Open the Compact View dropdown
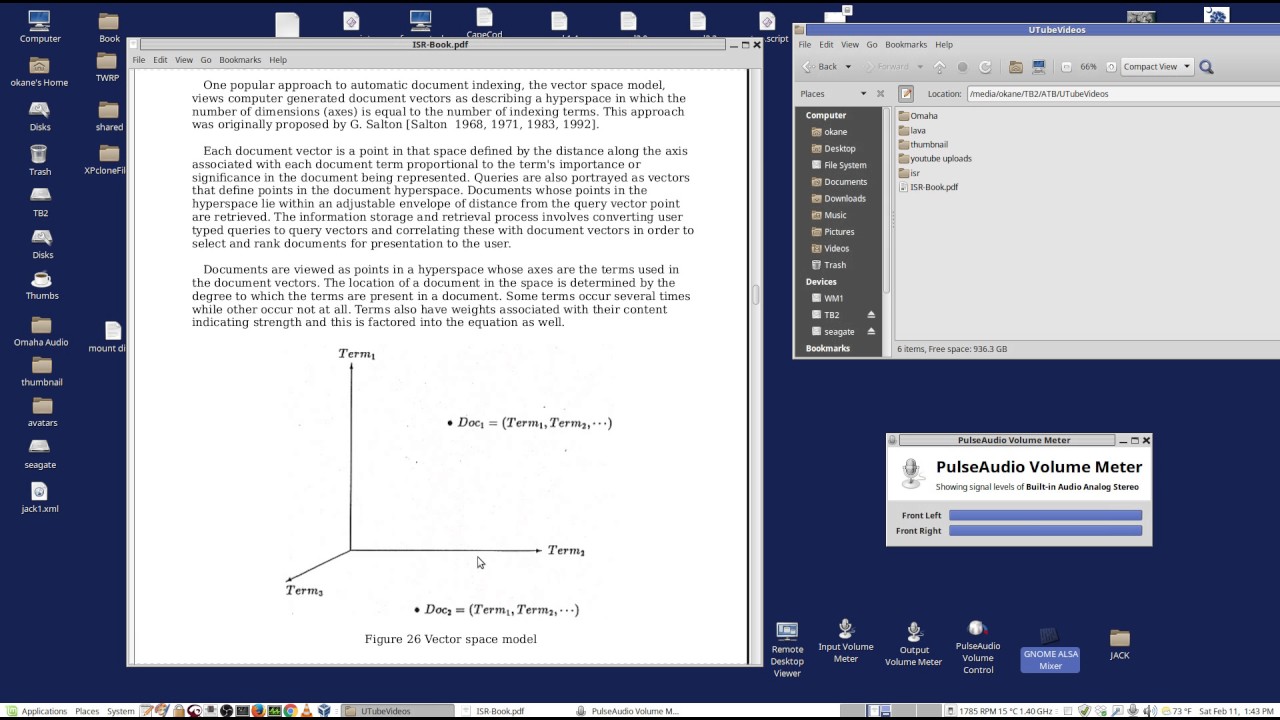This screenshot has width=1280, height=720. (x=1157, y=67)
